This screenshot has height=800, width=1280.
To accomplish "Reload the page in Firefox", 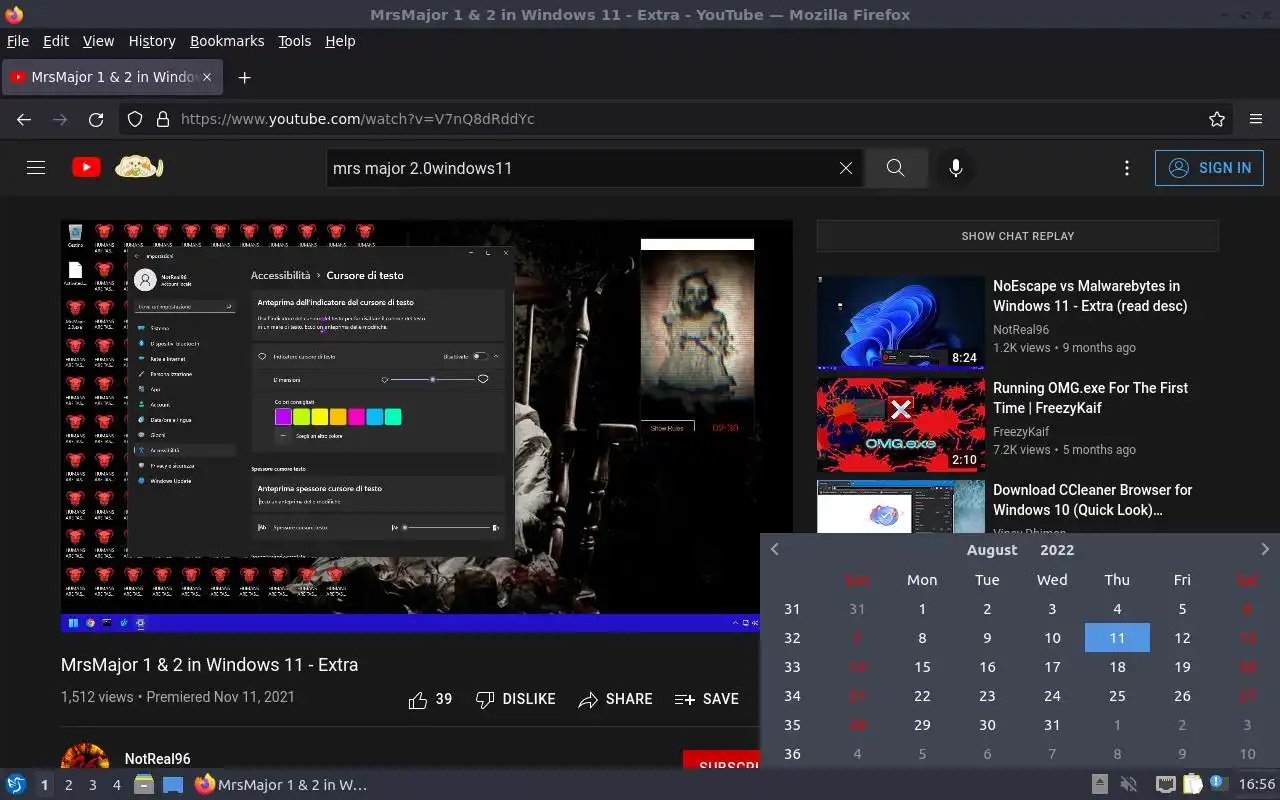I will 96,119.
